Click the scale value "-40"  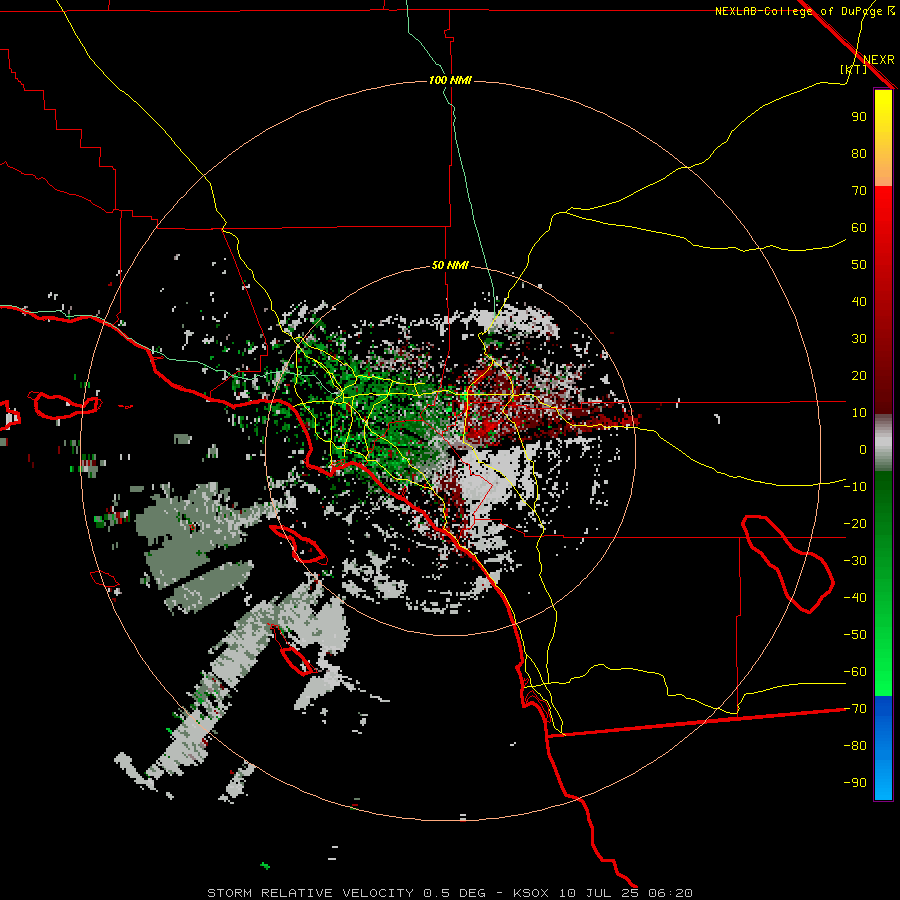pos(855,598)
